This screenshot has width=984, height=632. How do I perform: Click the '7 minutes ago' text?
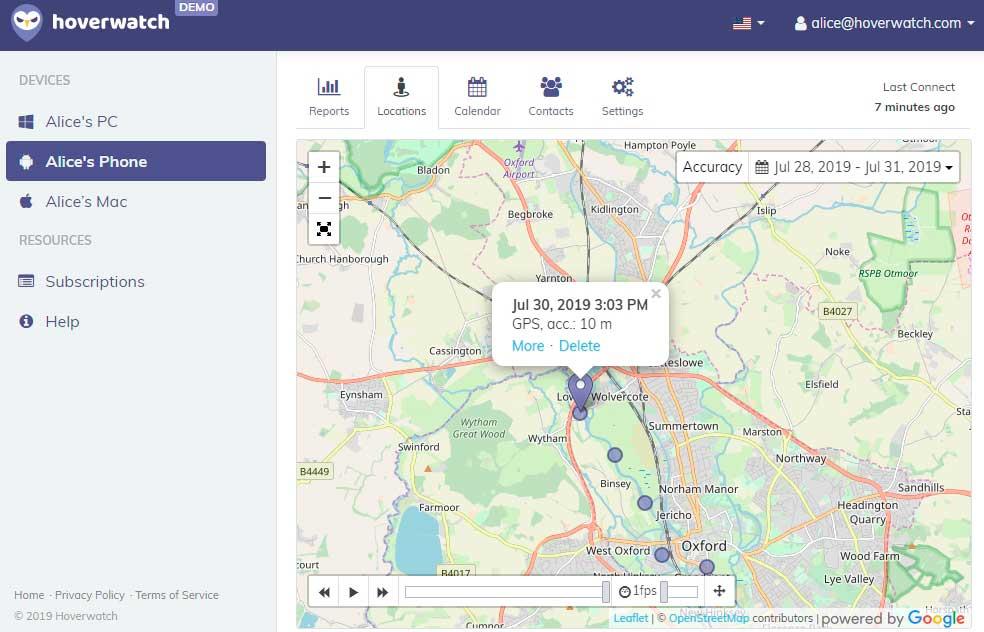tap(914, 107)
